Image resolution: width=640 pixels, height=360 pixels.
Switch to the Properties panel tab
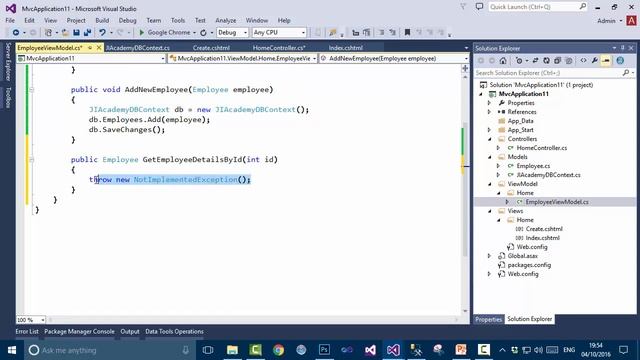pyautogui.click(x=488, y=319)
